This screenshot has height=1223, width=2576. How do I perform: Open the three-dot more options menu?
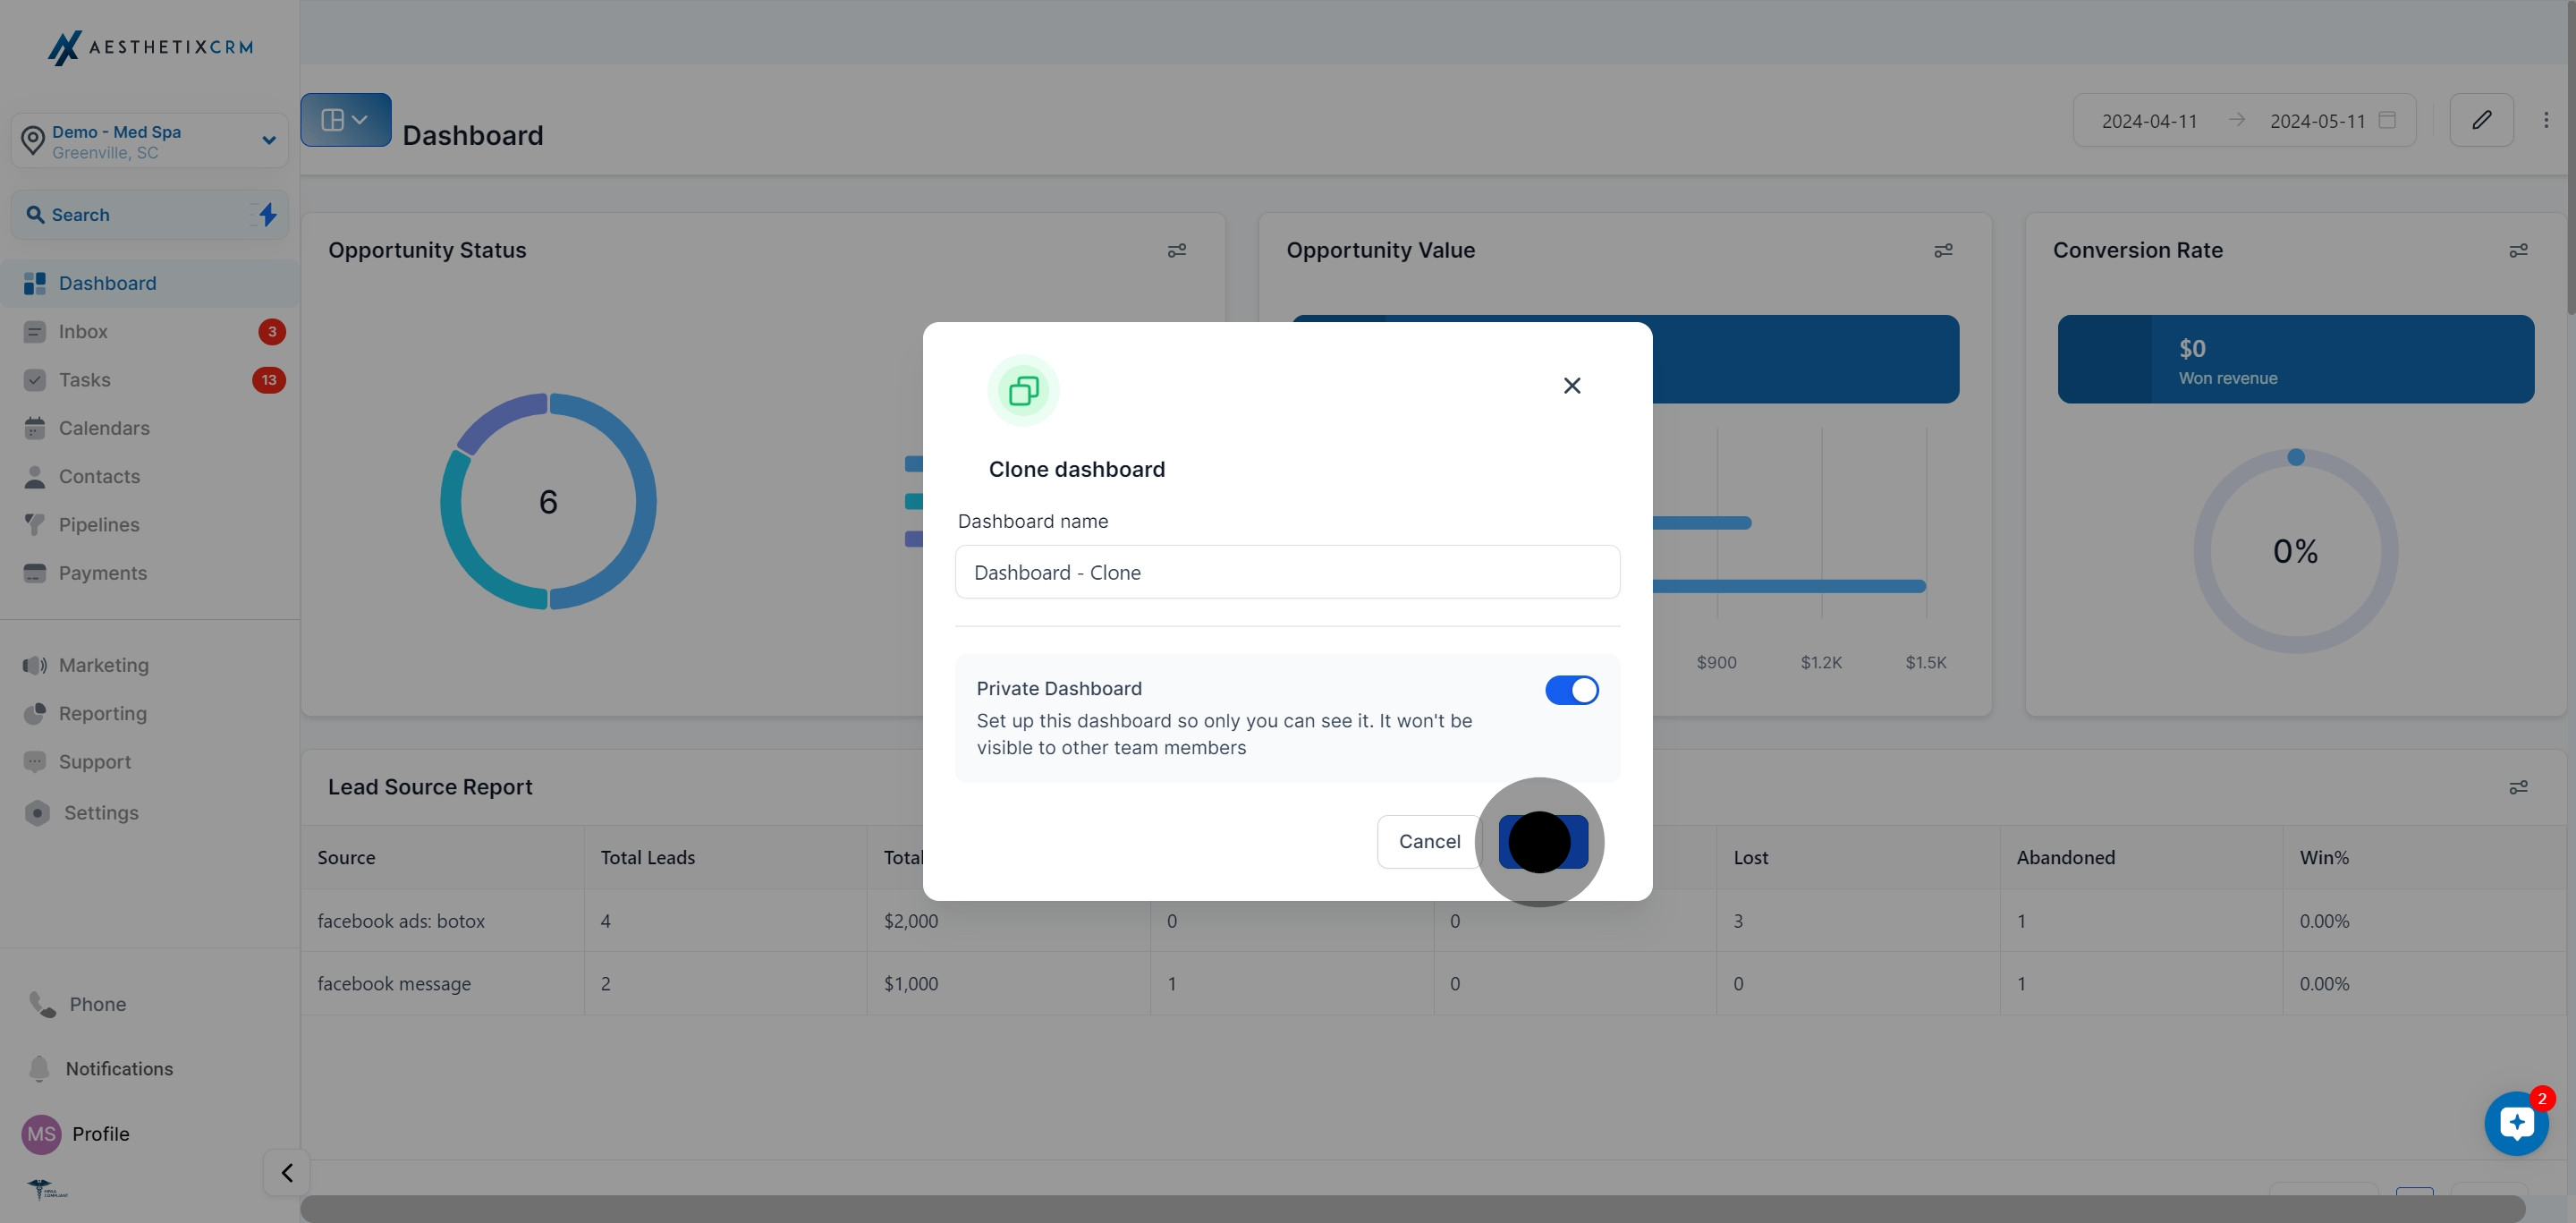click(2545, 120)
